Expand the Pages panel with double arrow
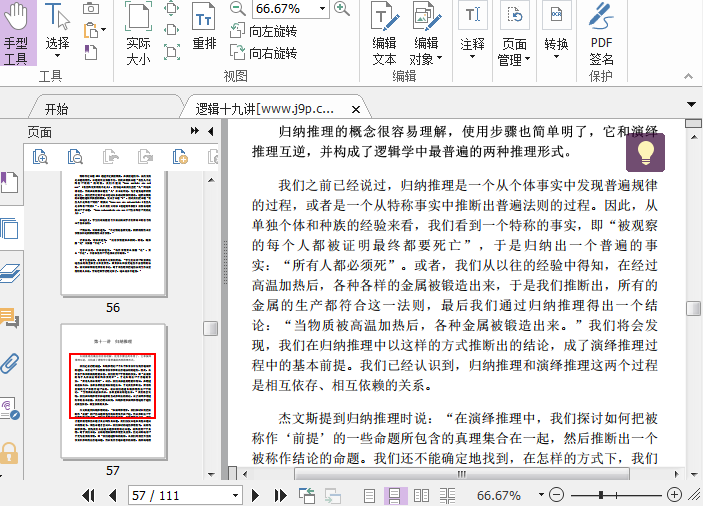Image resolution: width=703 pixels, height=506 pixels. pyautogui.click(x=195, y=131)
